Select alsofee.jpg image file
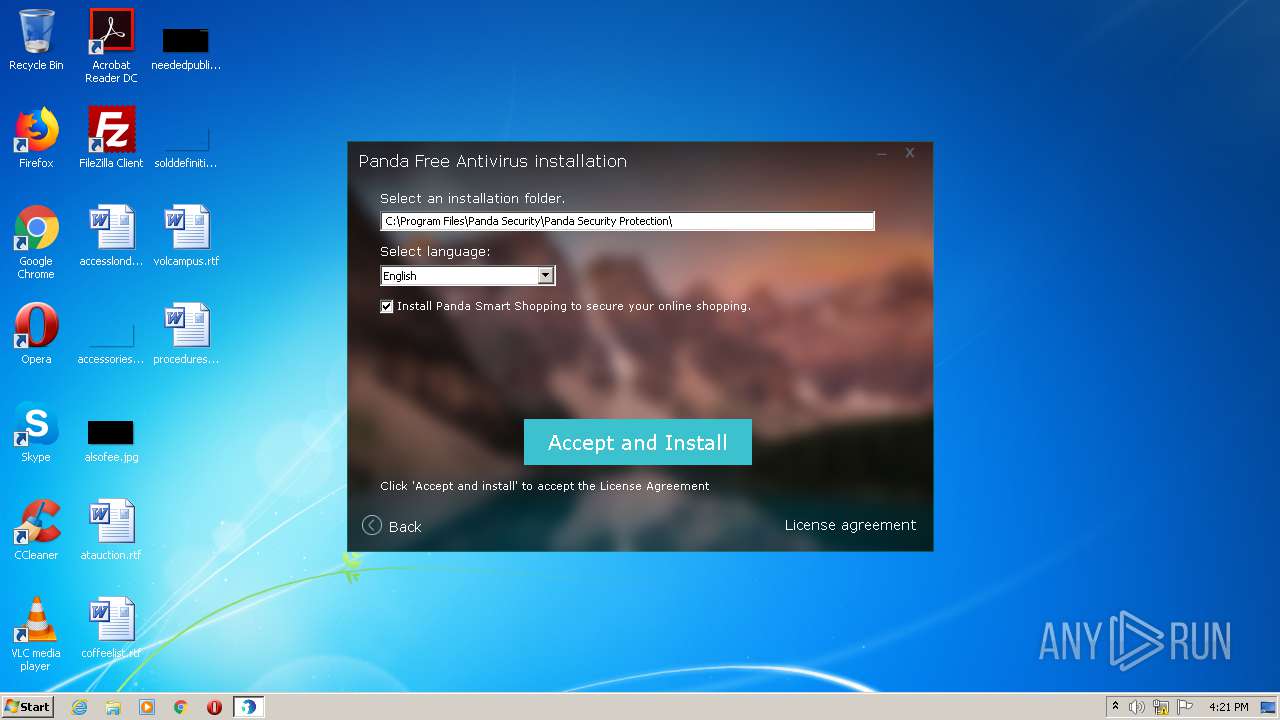The height and width of the screenshot is (720, 1280). 111,440
